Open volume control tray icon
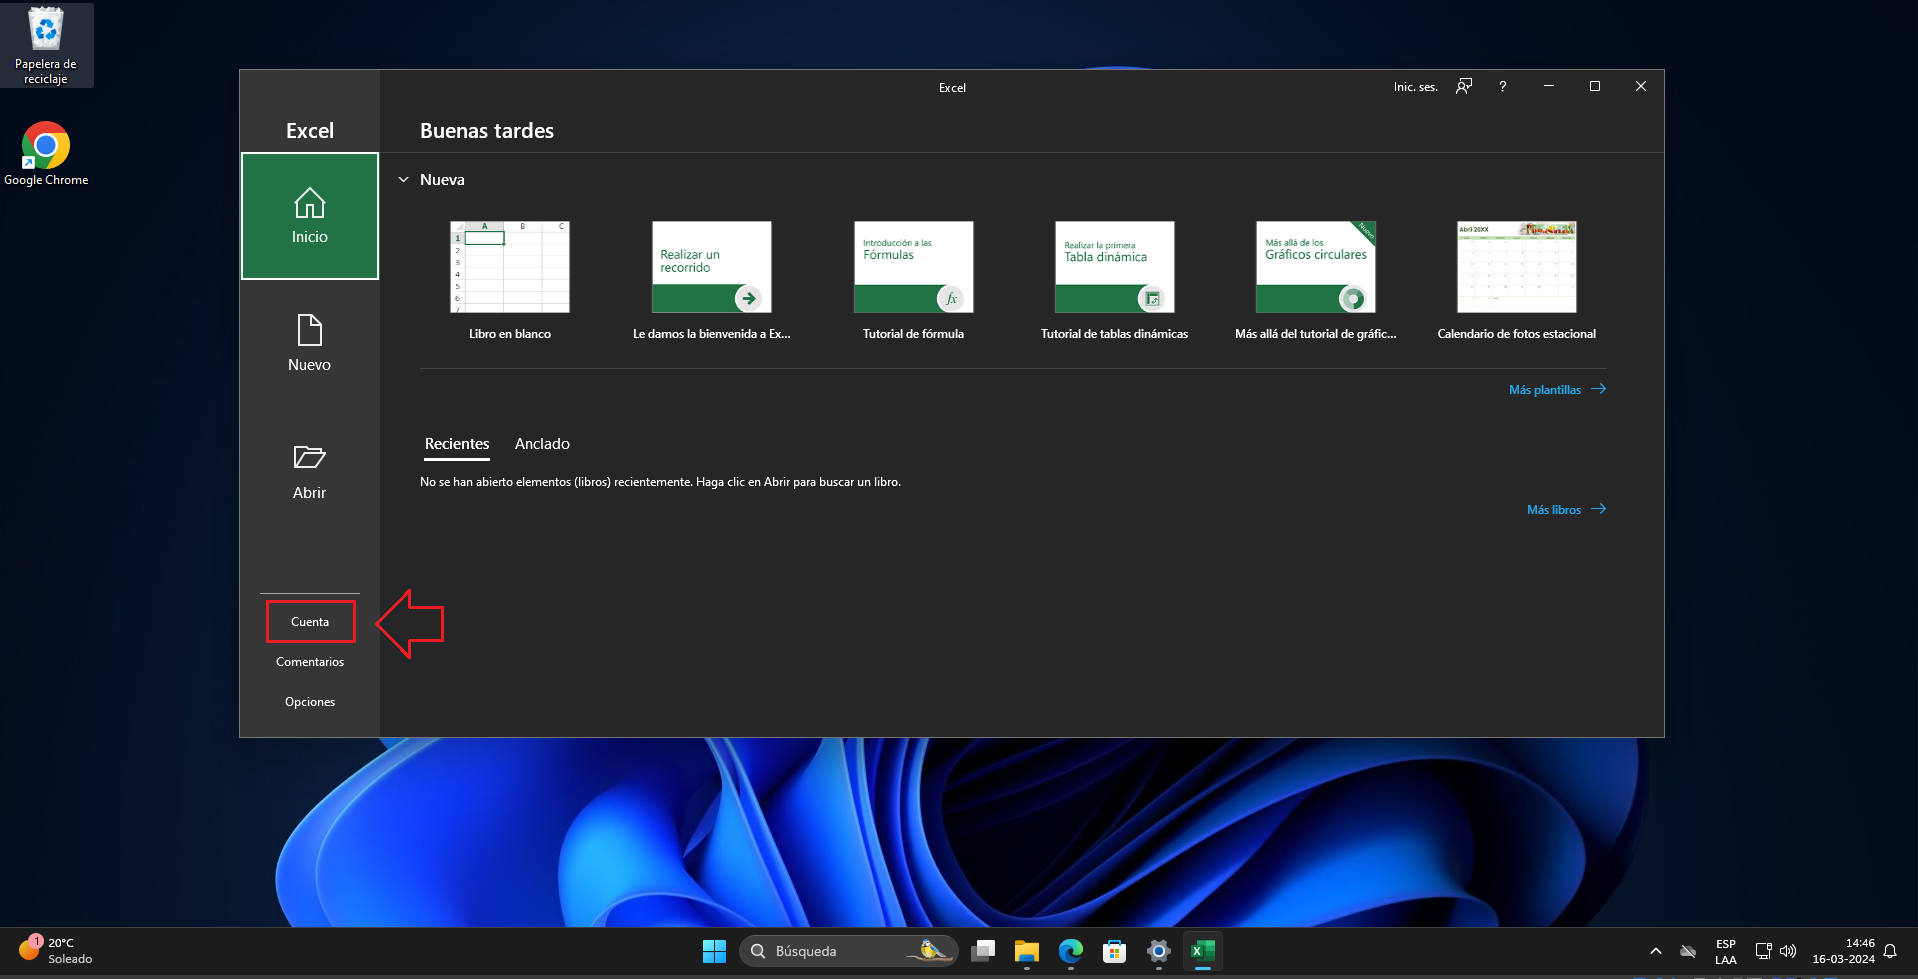 pyautogui.click(x=1788, y=951)
